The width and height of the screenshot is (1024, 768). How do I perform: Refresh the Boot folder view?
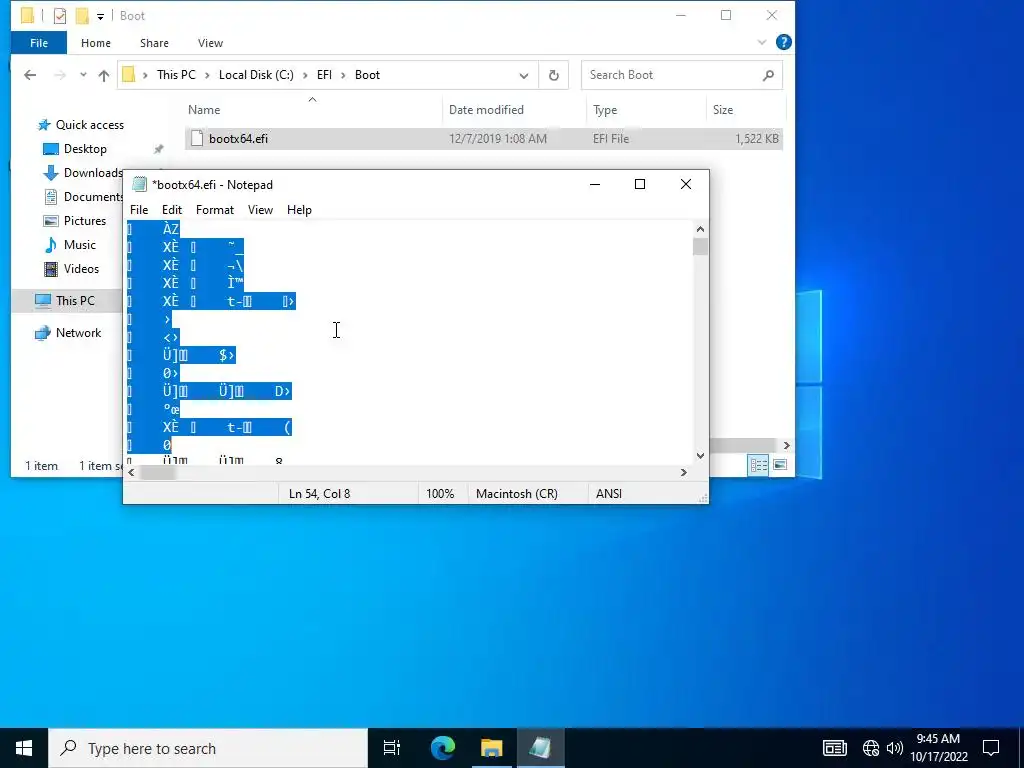[554, 75]
